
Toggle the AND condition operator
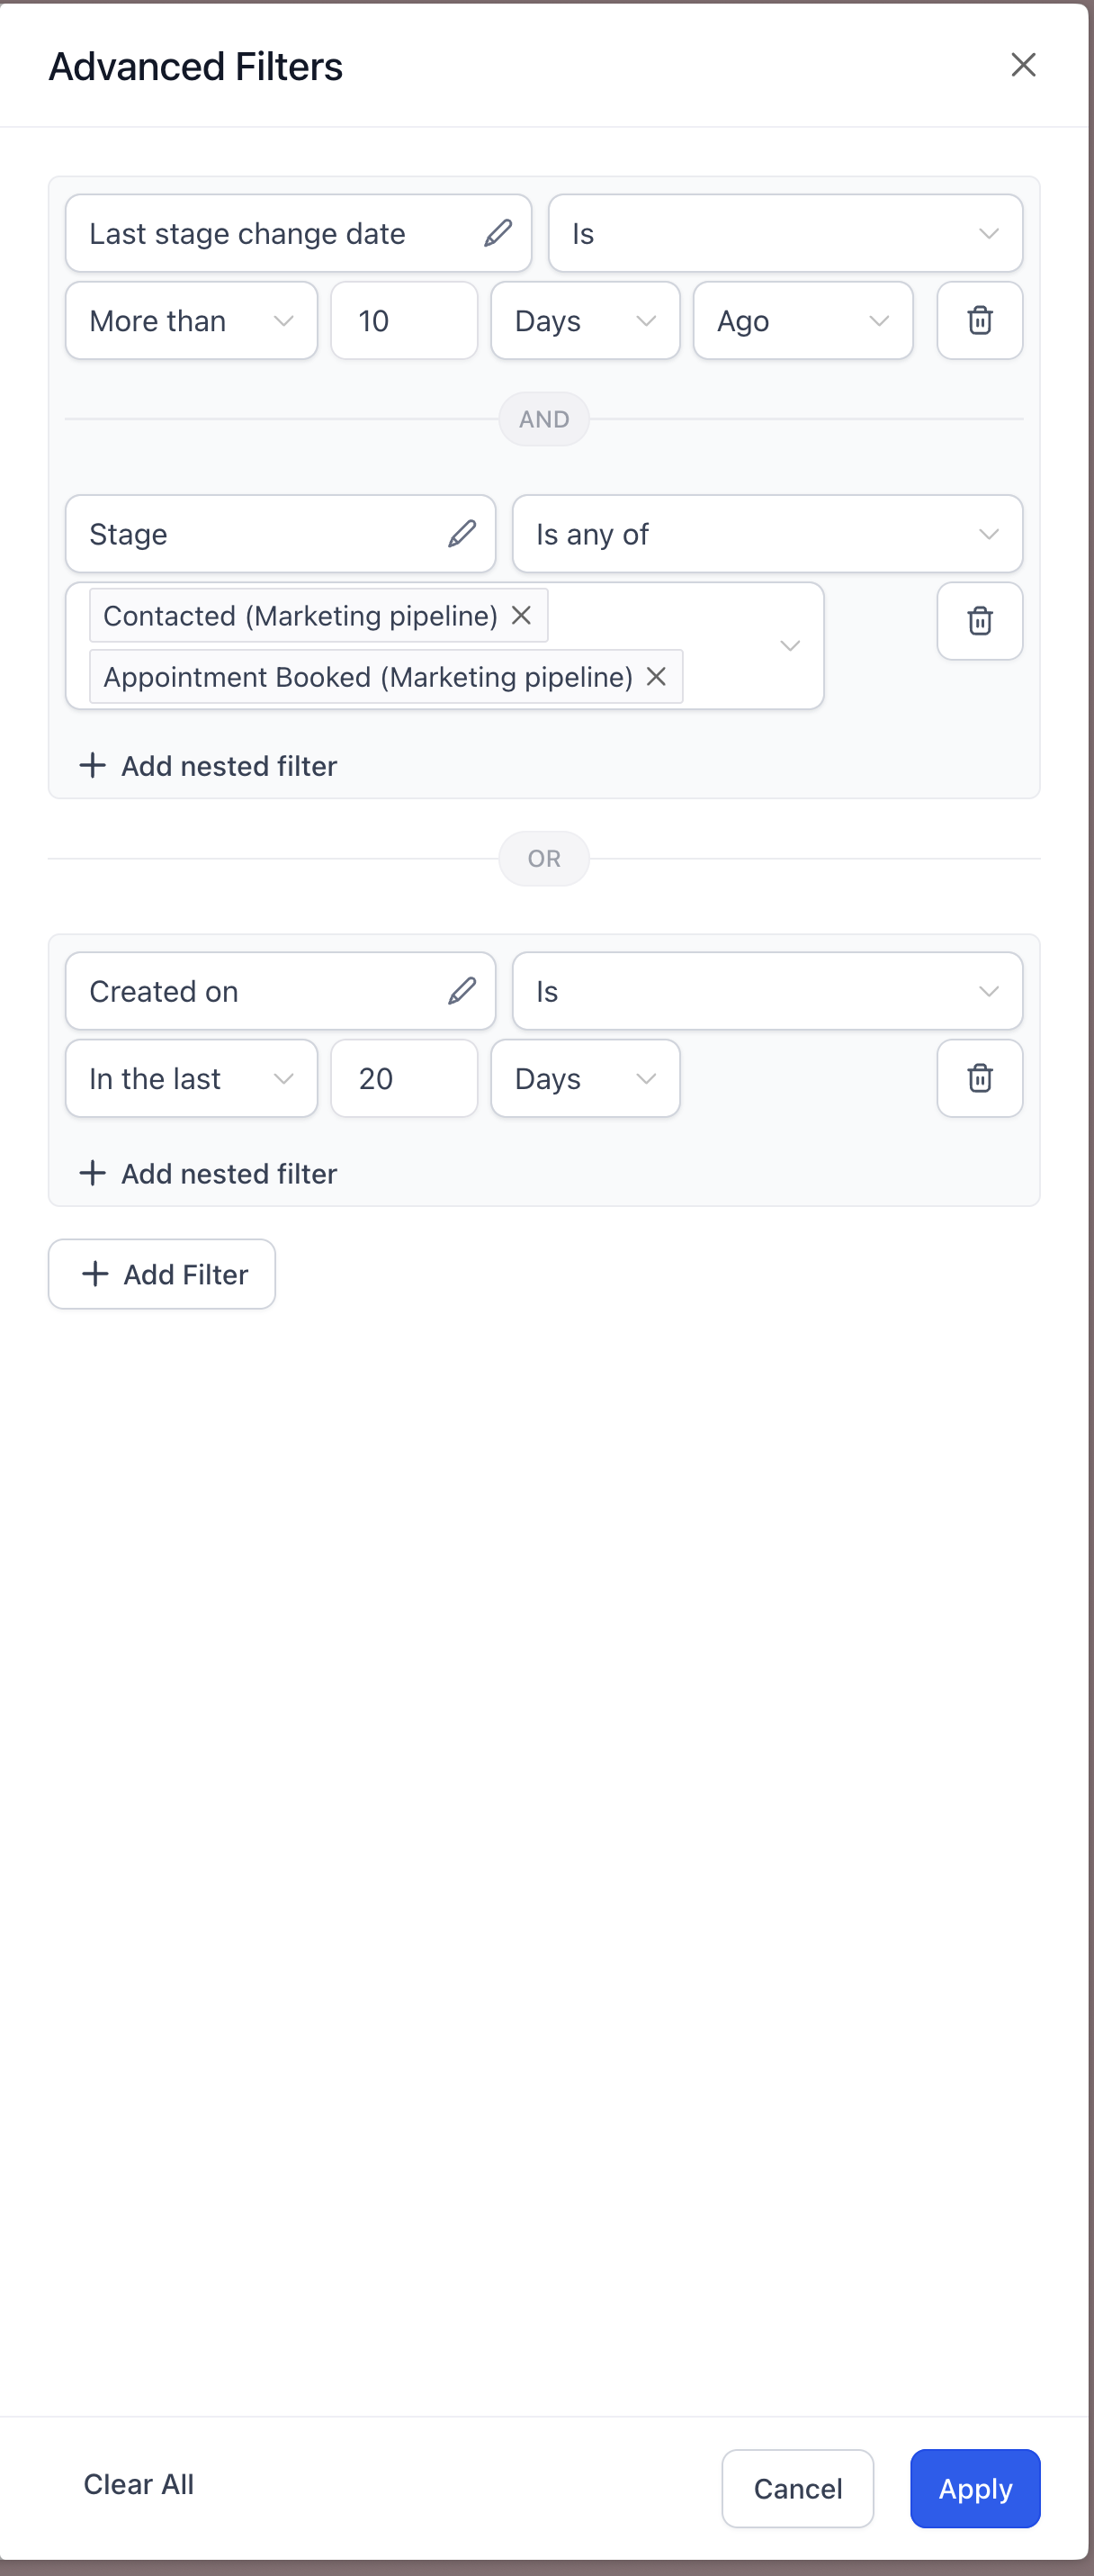click(x=544, y=419)
